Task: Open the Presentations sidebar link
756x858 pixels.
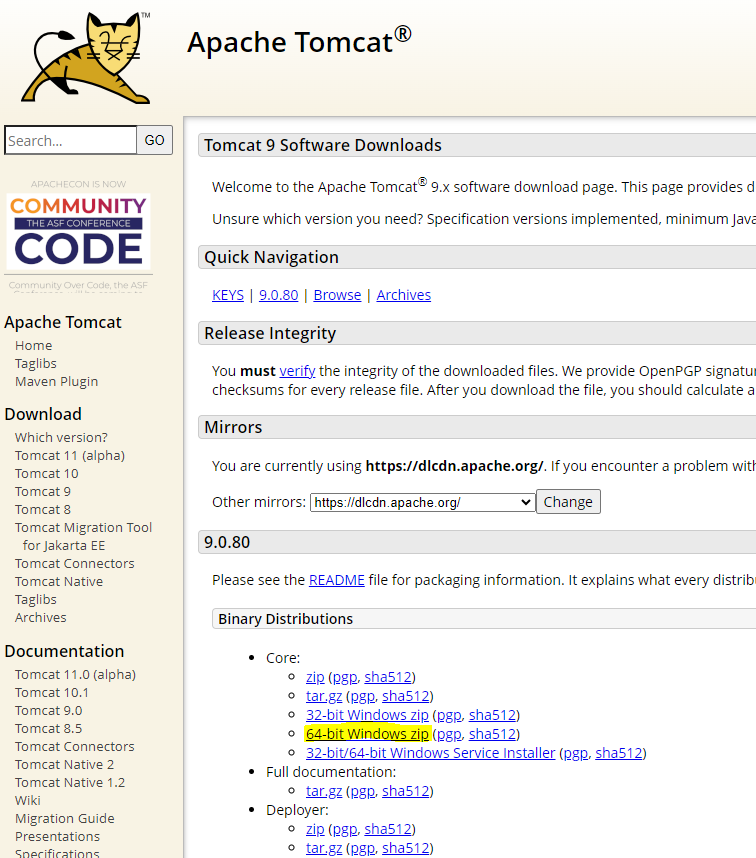Action: point(57,837)
